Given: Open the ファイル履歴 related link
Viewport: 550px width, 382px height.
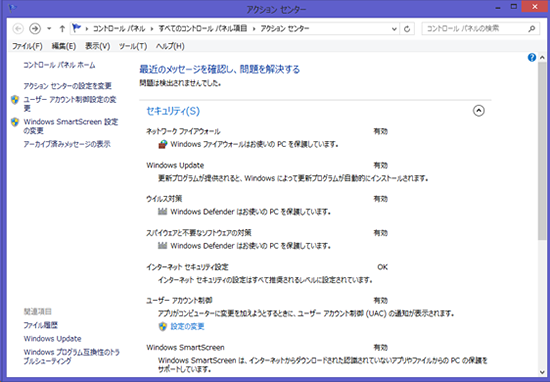Looking at the screenshot, I should tap(40, 325).
